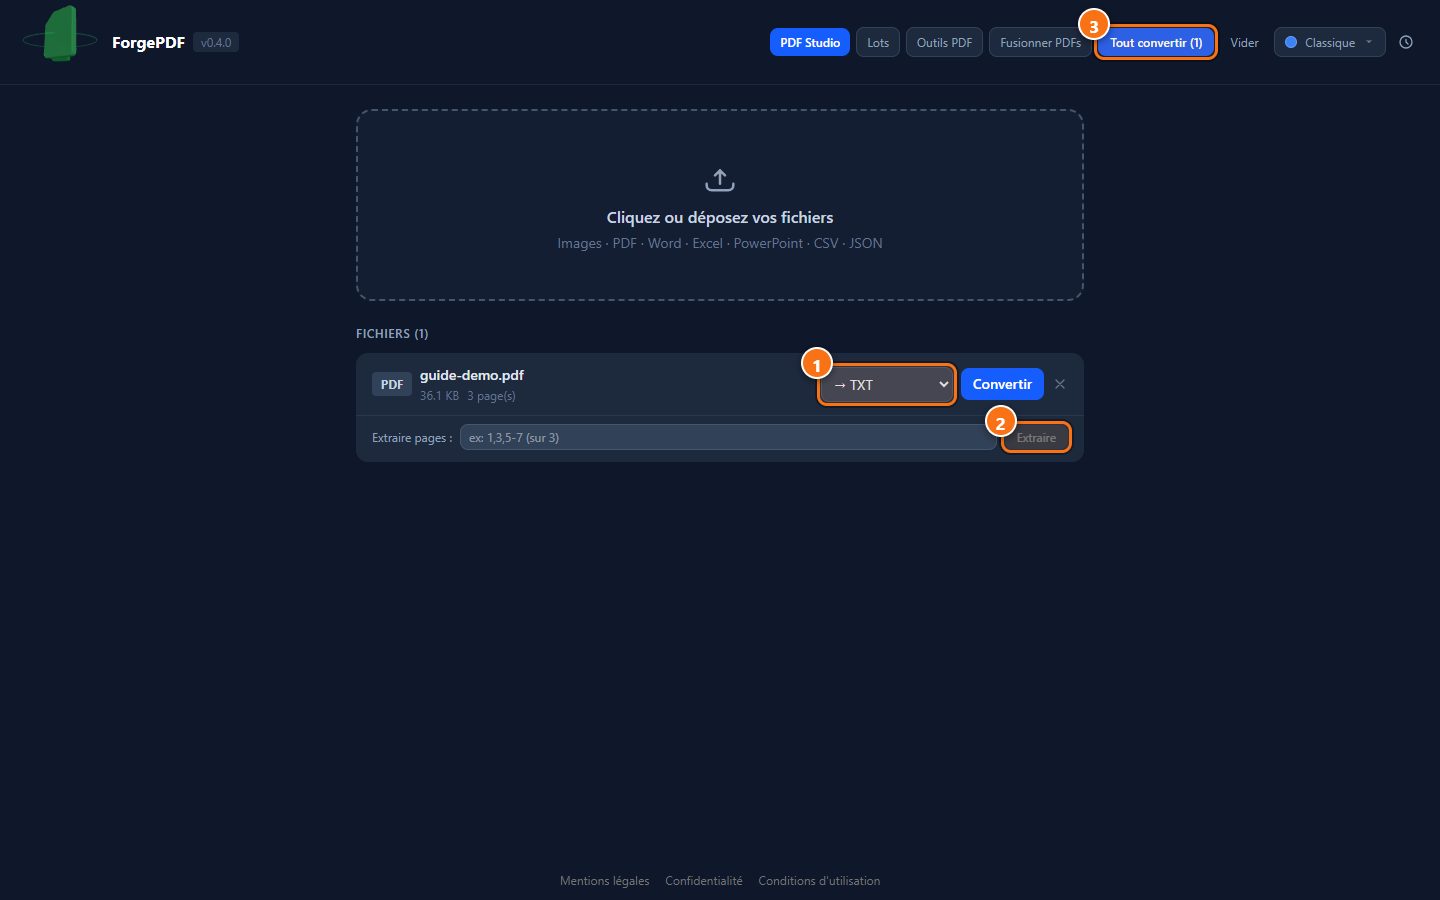Open Conditions d'utilisation link
The width and height of the screenshot is (1440, 900).
pyautogui.click(x=819, y=881)
